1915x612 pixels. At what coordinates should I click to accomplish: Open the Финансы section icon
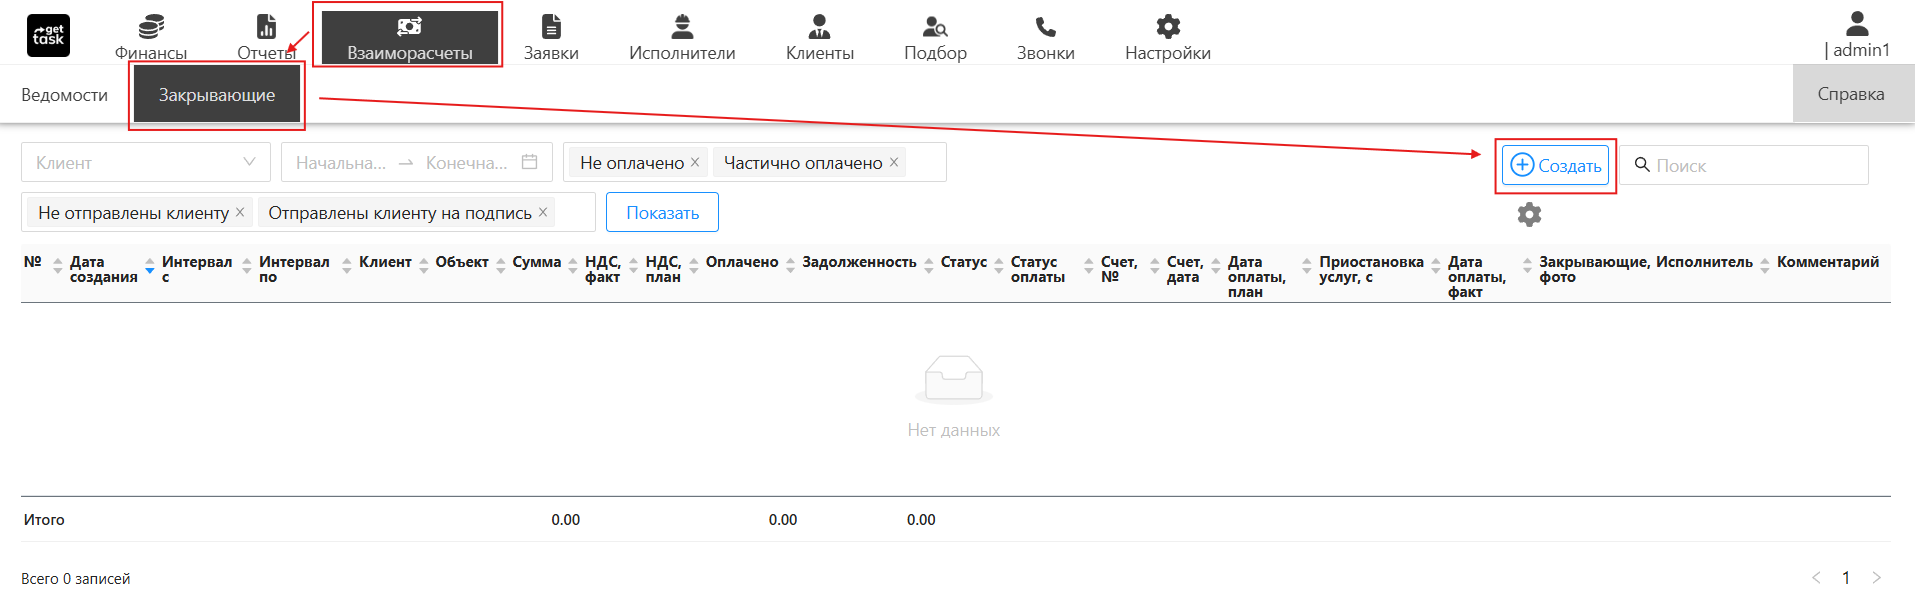pyautogui.click(x=151, y=27)
